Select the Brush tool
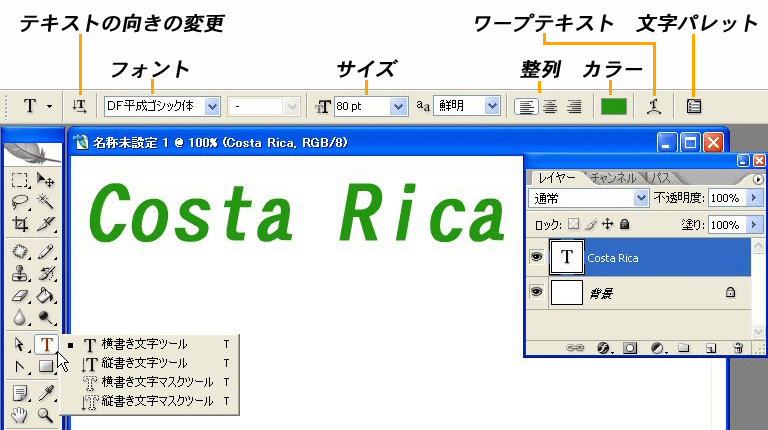Screen dimensions: 768x430 coord(46,251)
